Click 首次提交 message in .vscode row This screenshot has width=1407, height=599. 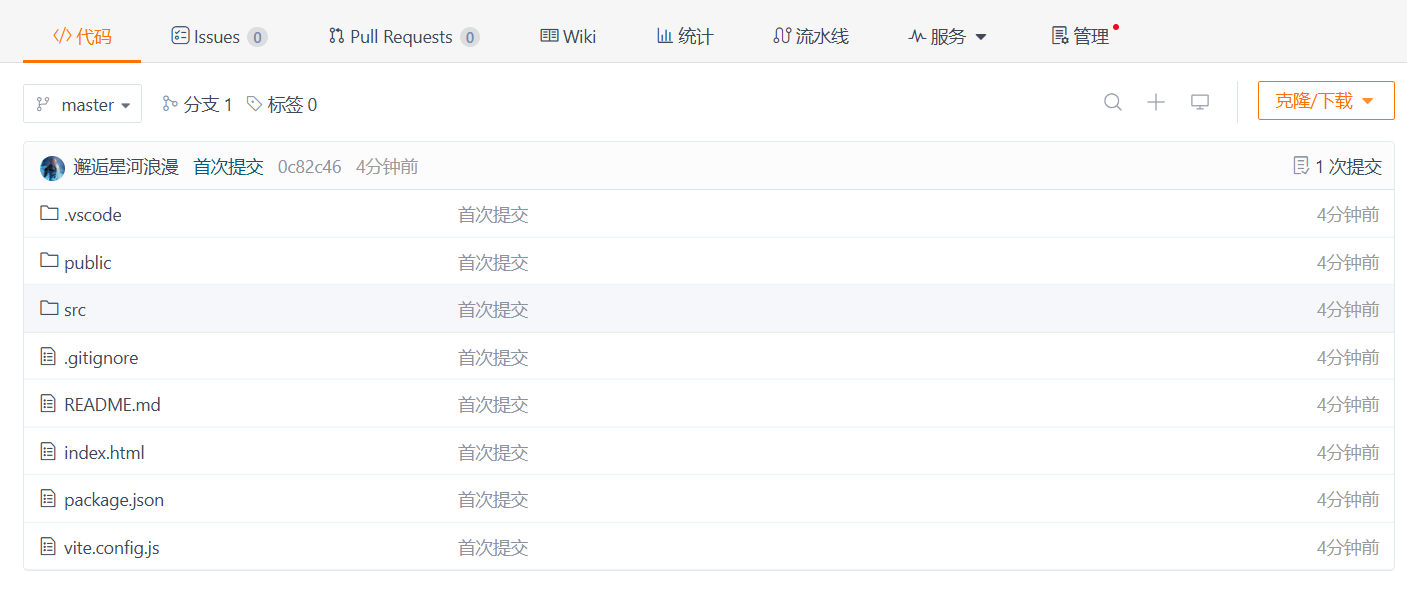click(x=493, y=215)
